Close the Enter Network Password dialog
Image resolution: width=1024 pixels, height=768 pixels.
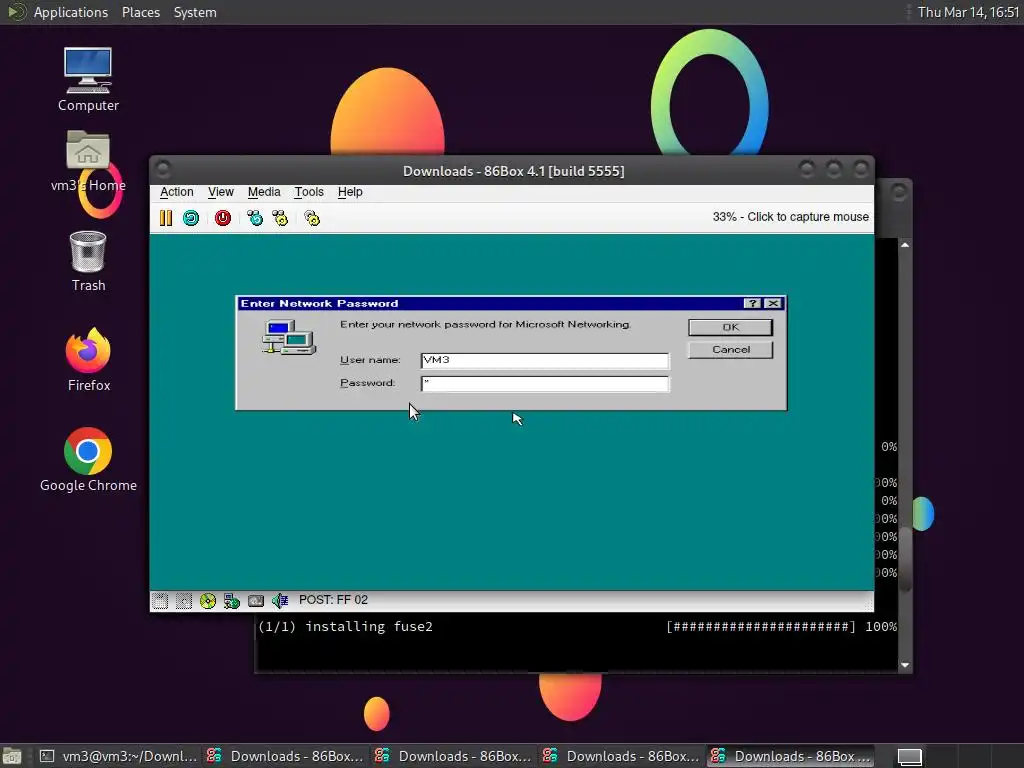(773, 304)
